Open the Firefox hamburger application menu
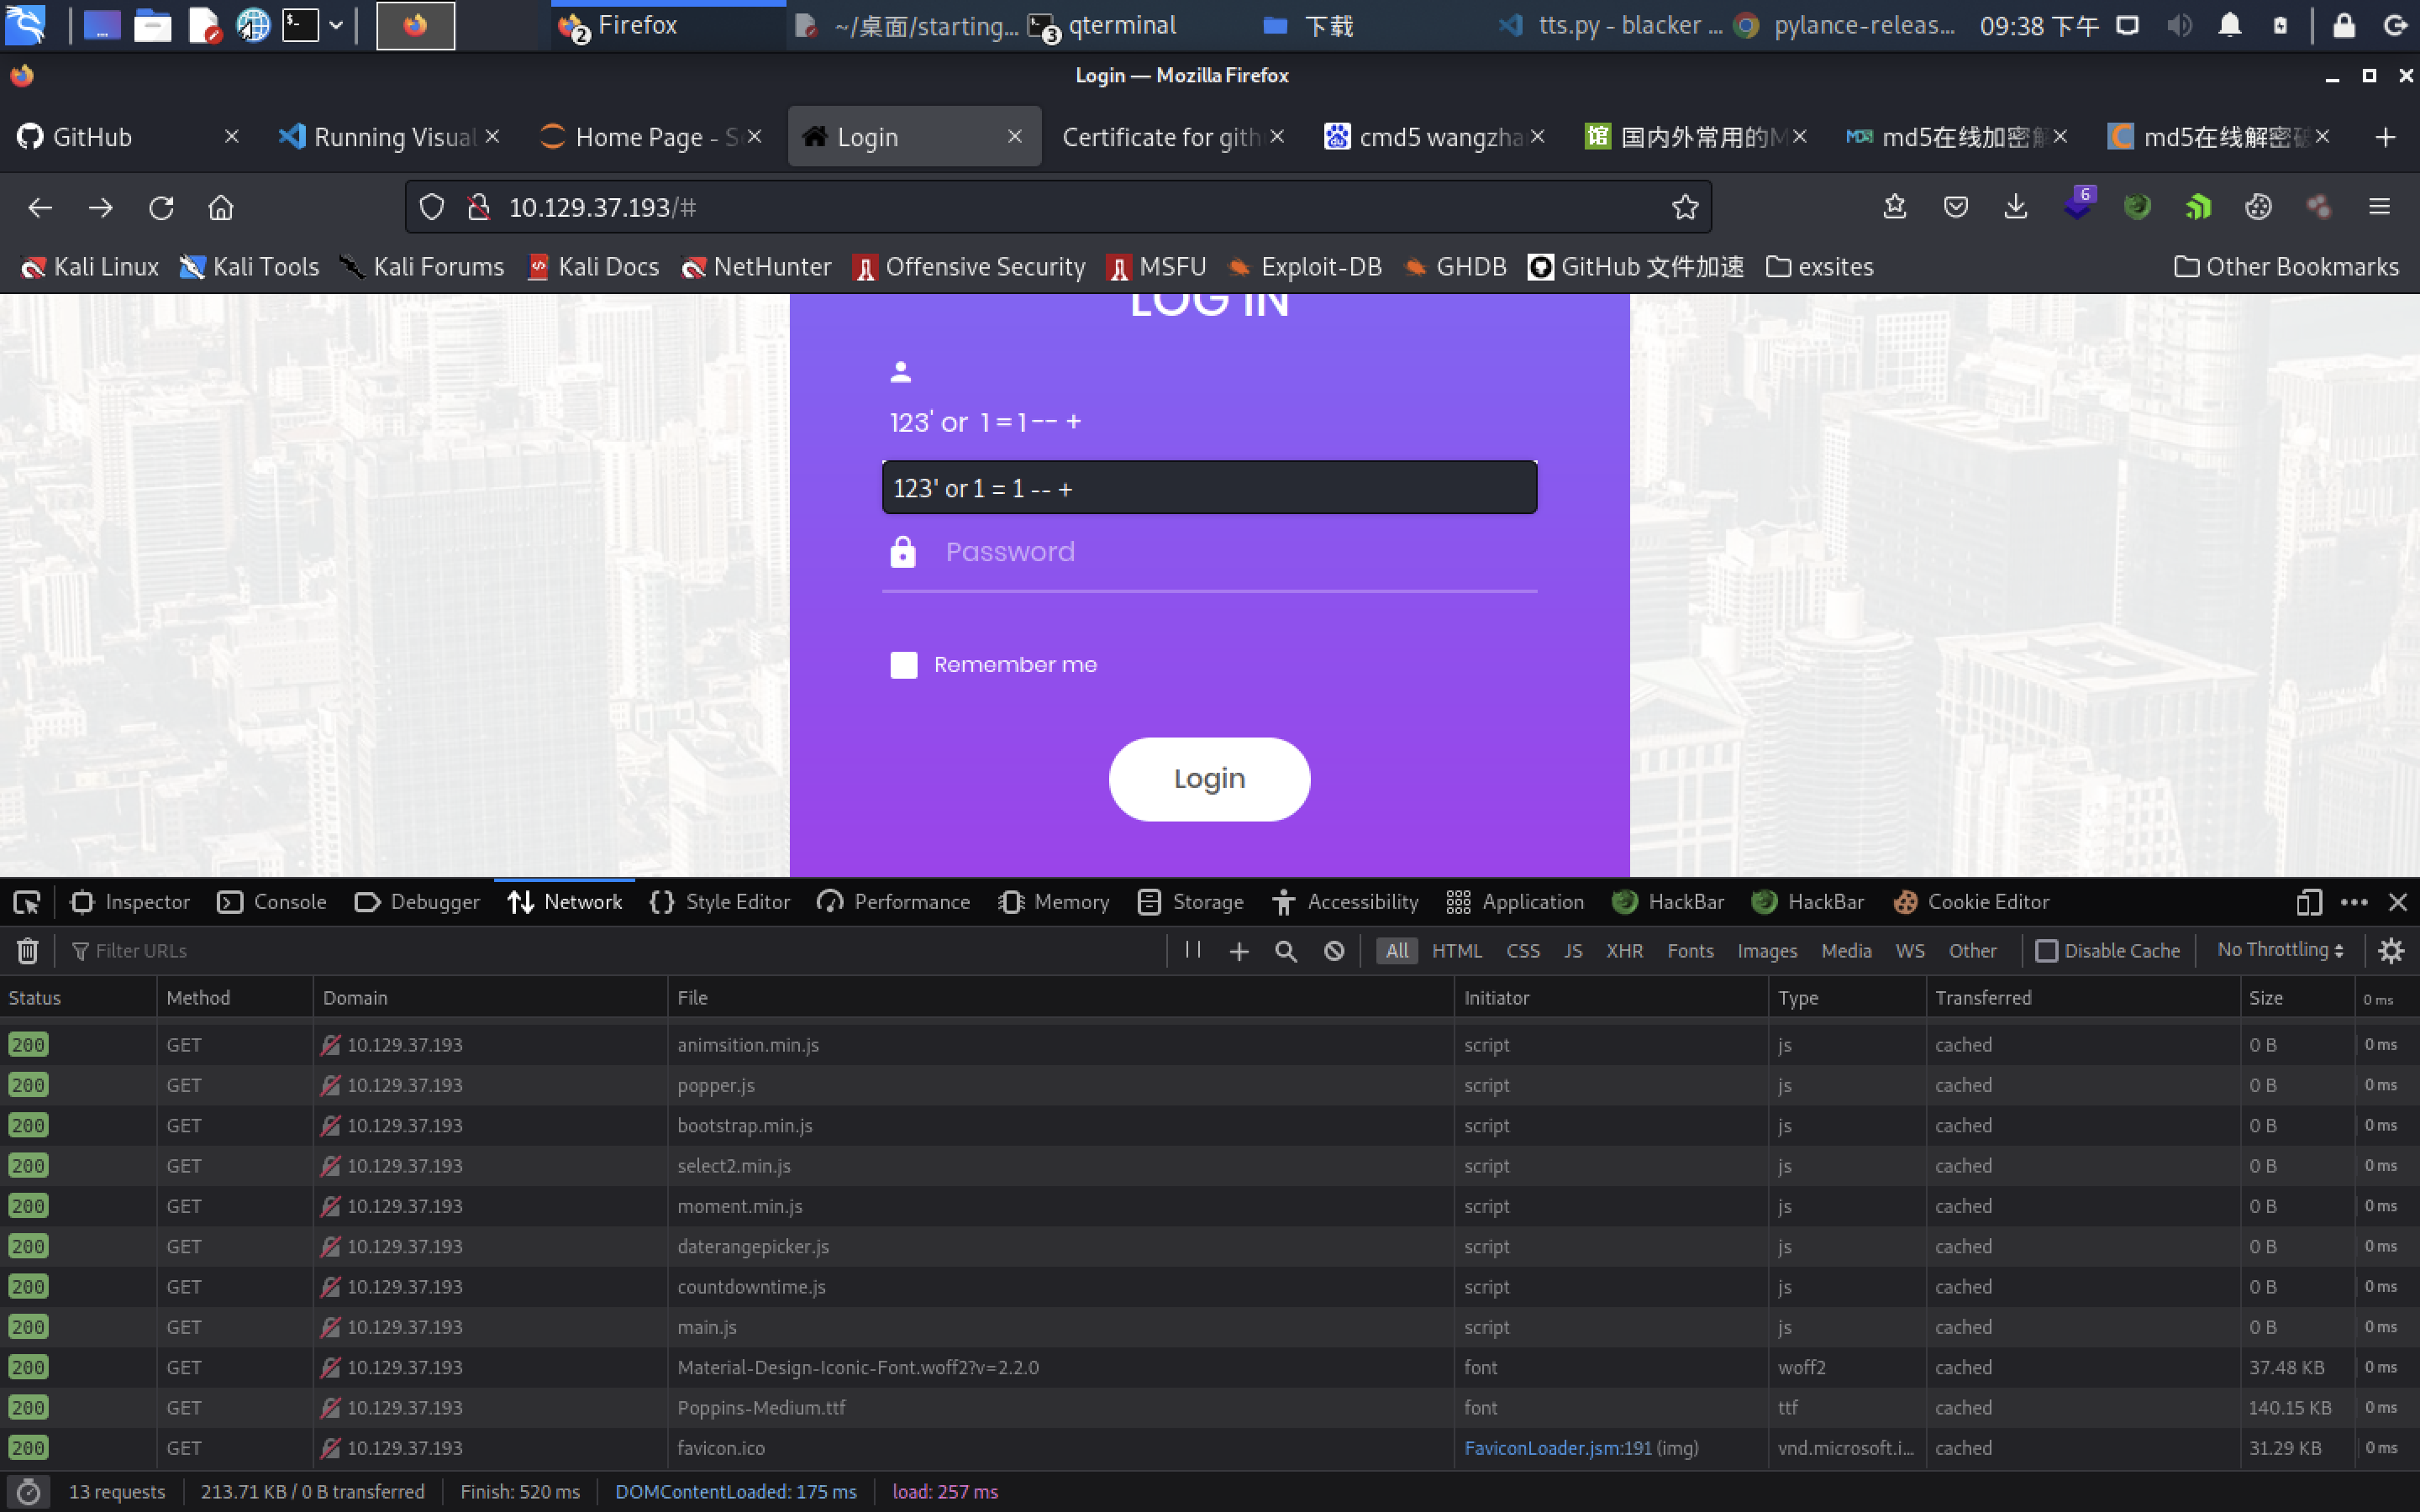This screenshot has height=1512, width=2420. click(2379, 207)
